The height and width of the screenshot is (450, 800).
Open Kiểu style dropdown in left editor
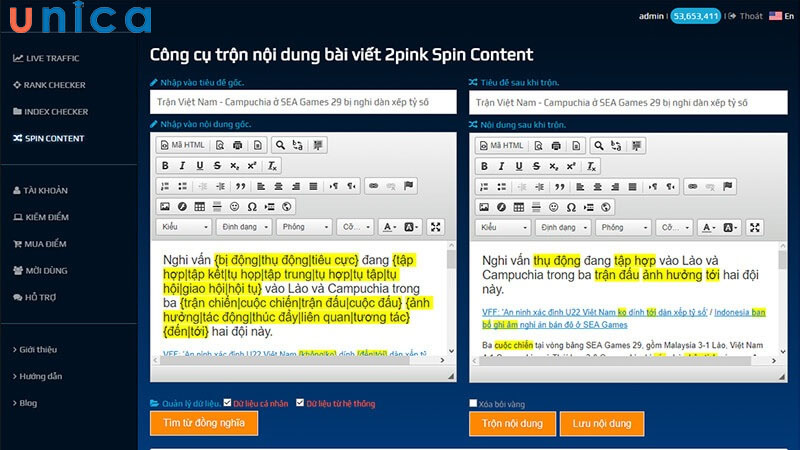pyautogui.click(x=184, y=227)
